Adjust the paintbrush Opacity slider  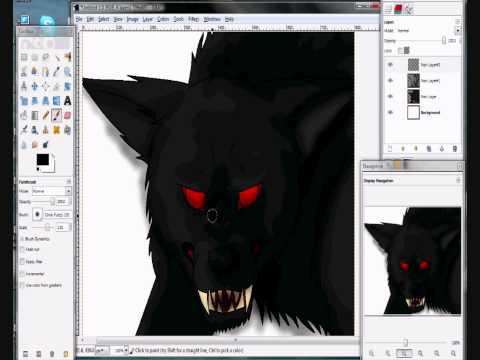pyautogui.click(x=43, y=202)
